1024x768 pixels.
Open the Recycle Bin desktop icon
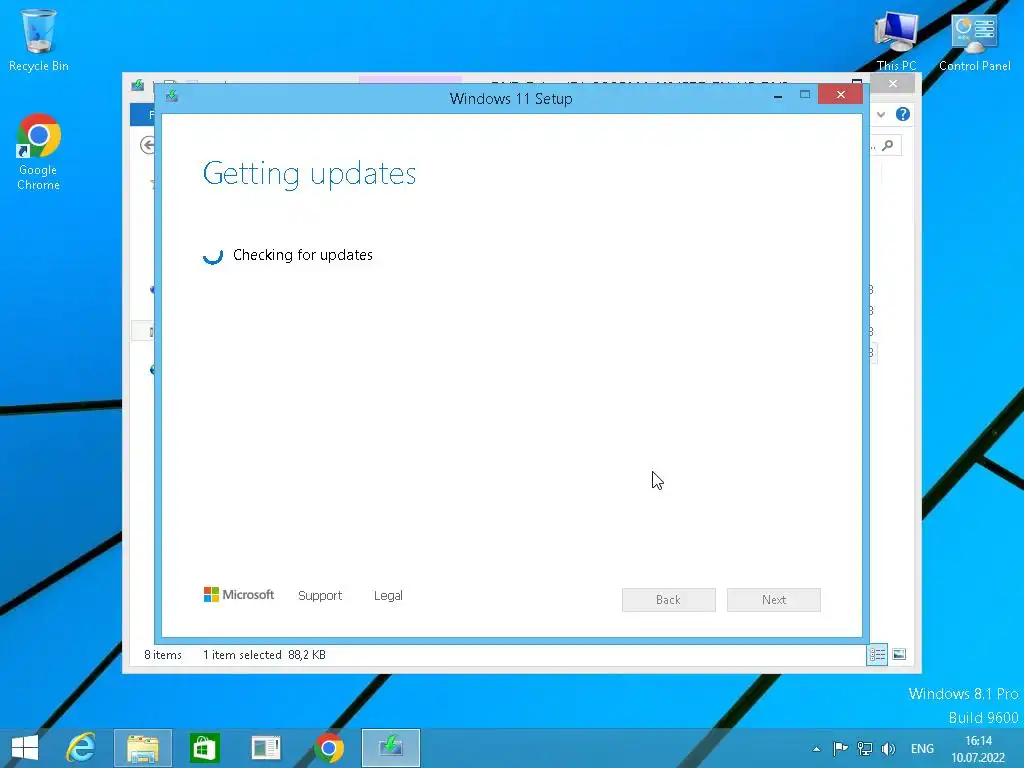pyautogui.click(x=39, y=40)
